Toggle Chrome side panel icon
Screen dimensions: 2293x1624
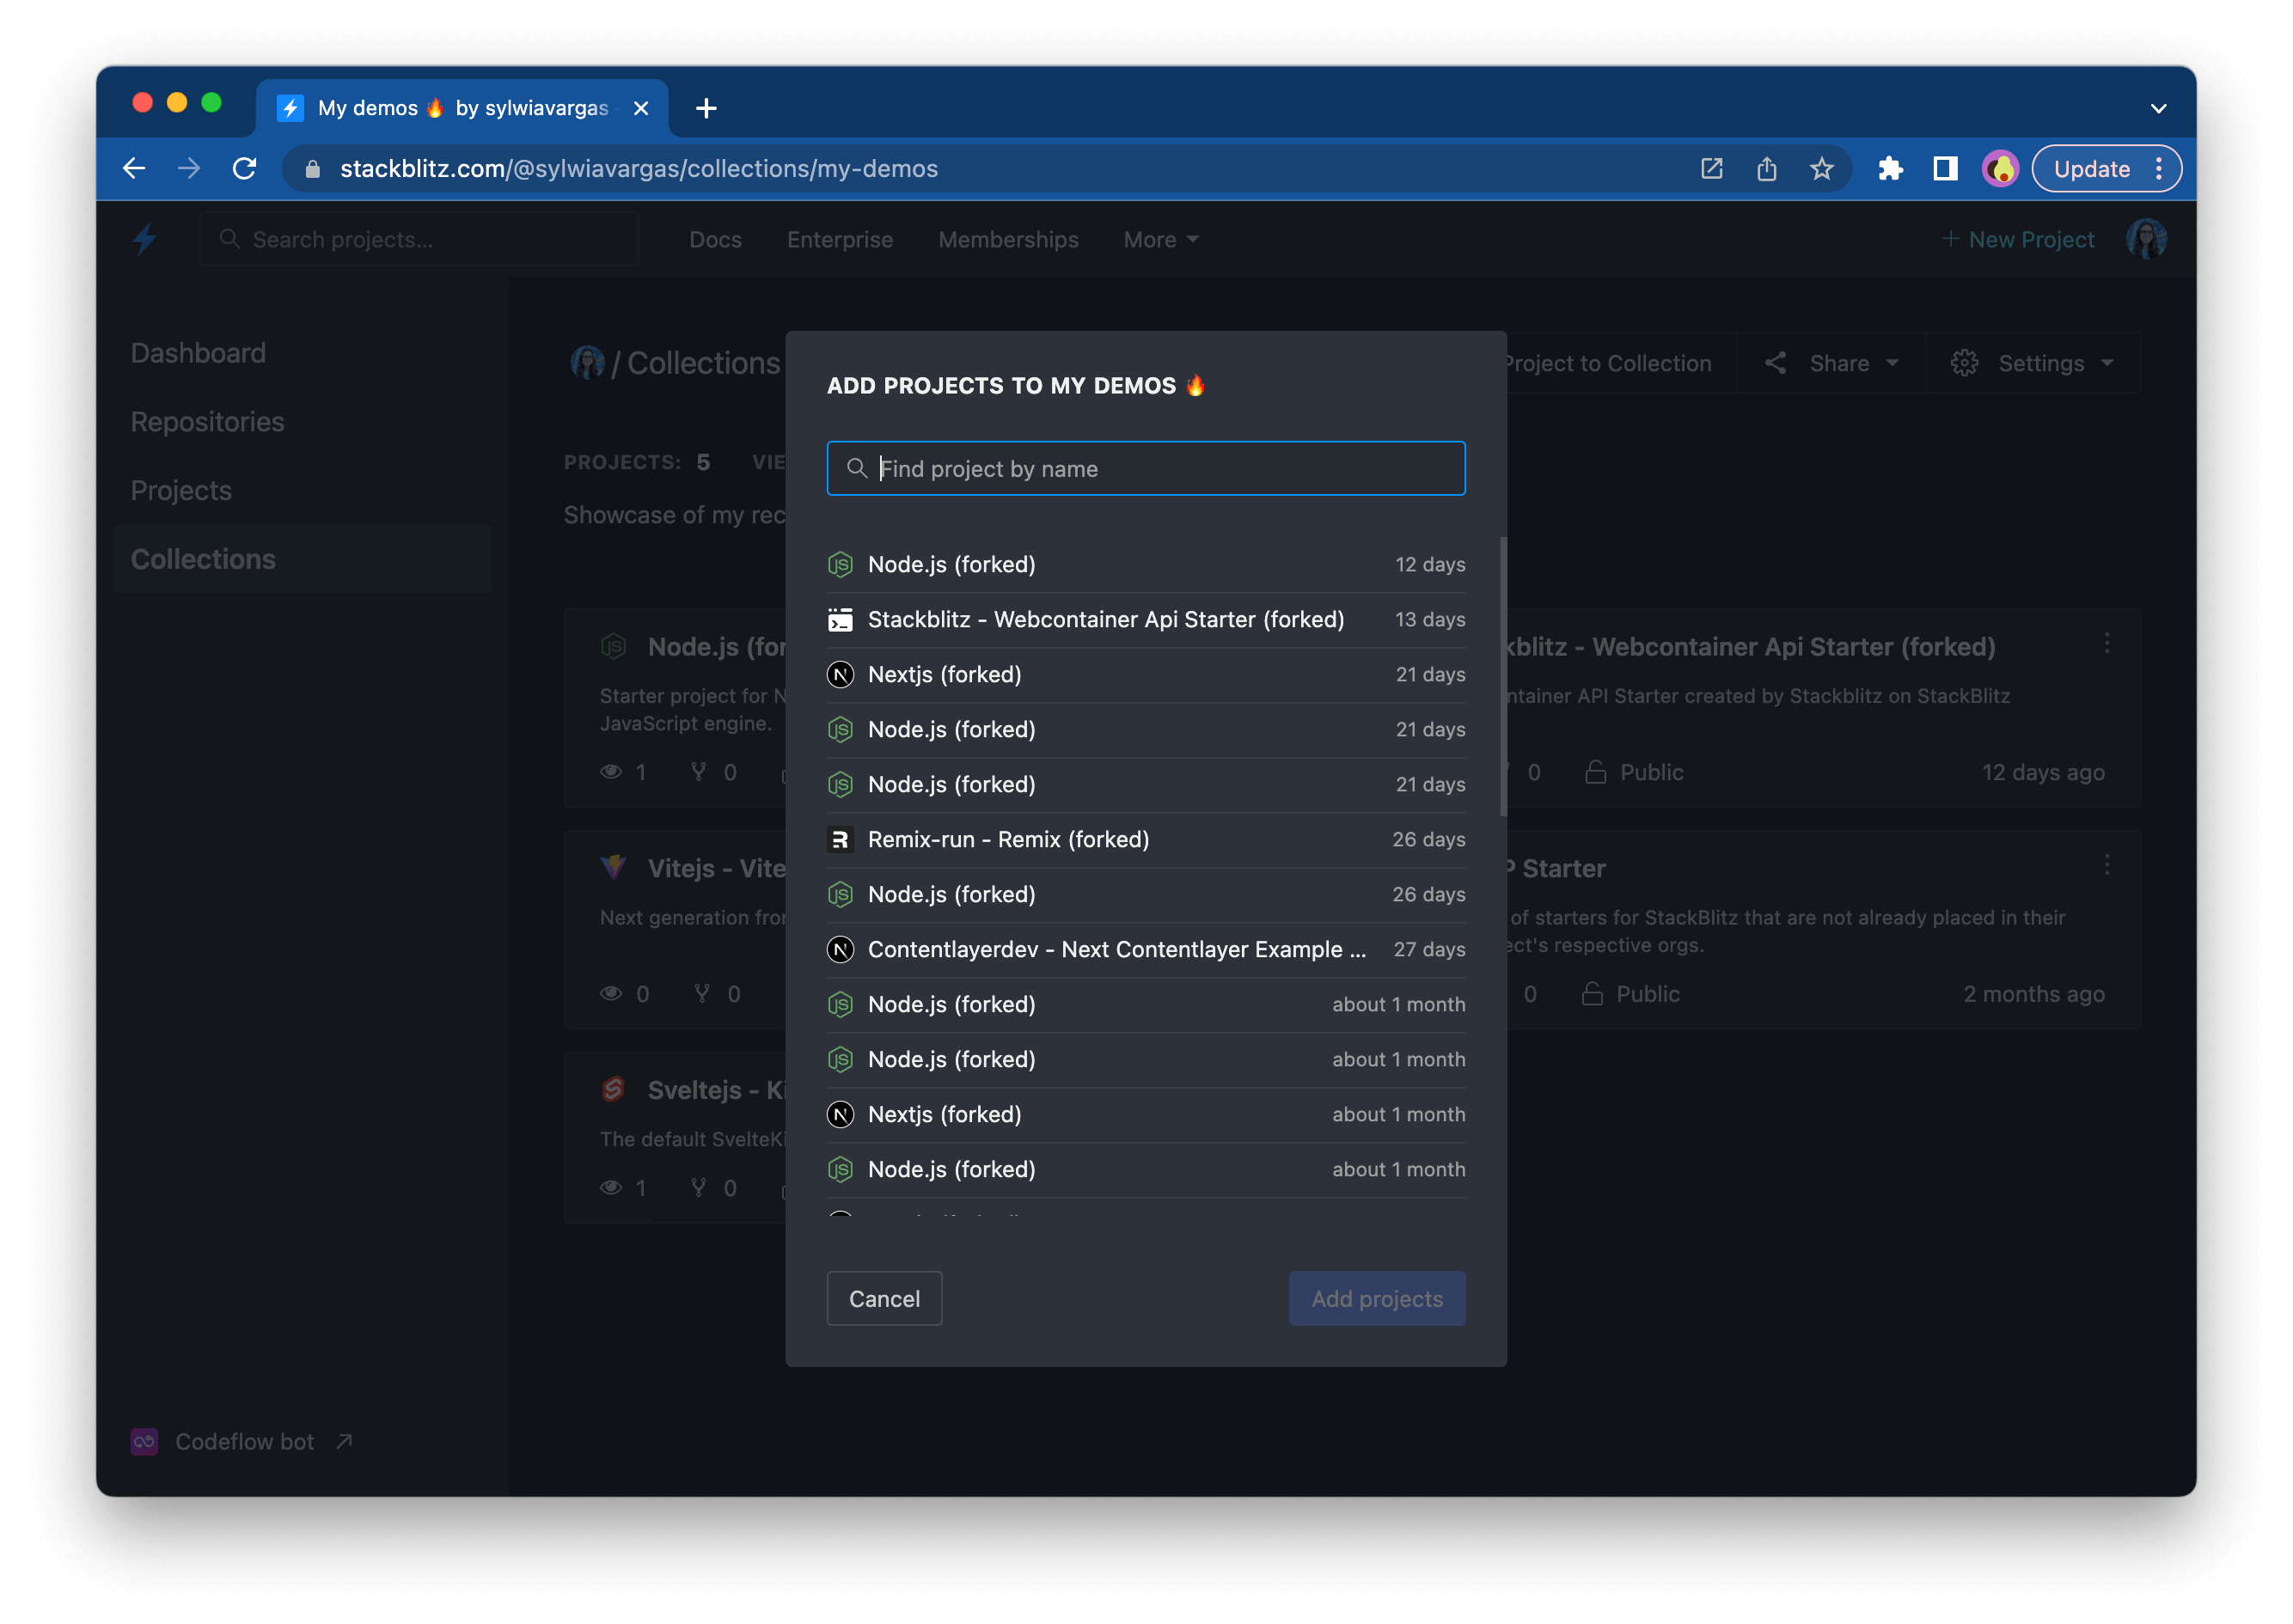click(x=1945, y=168)
